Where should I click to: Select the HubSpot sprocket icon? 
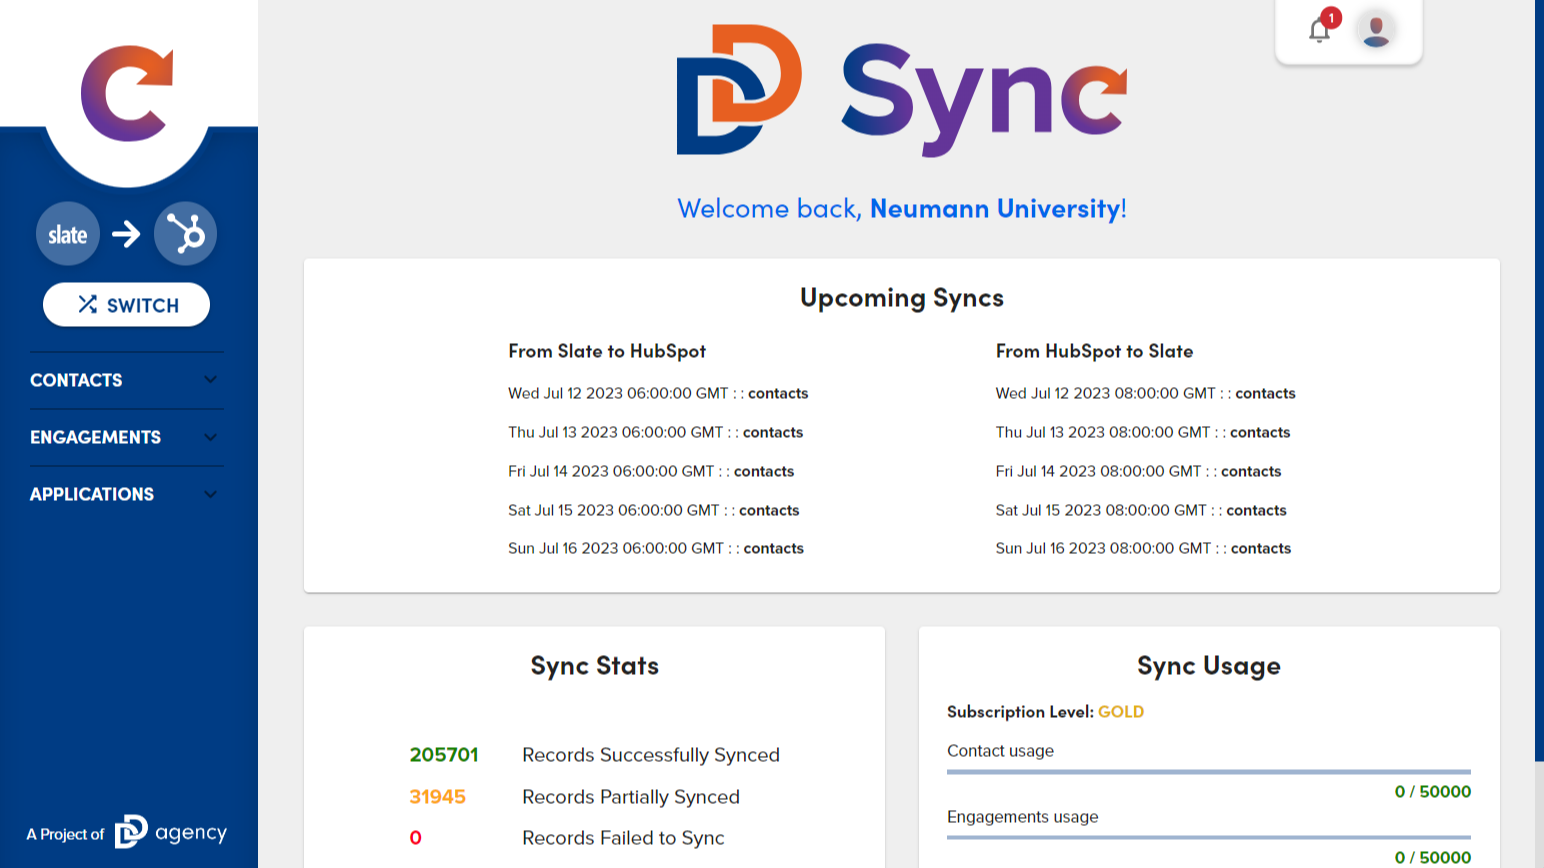[186, 233]
